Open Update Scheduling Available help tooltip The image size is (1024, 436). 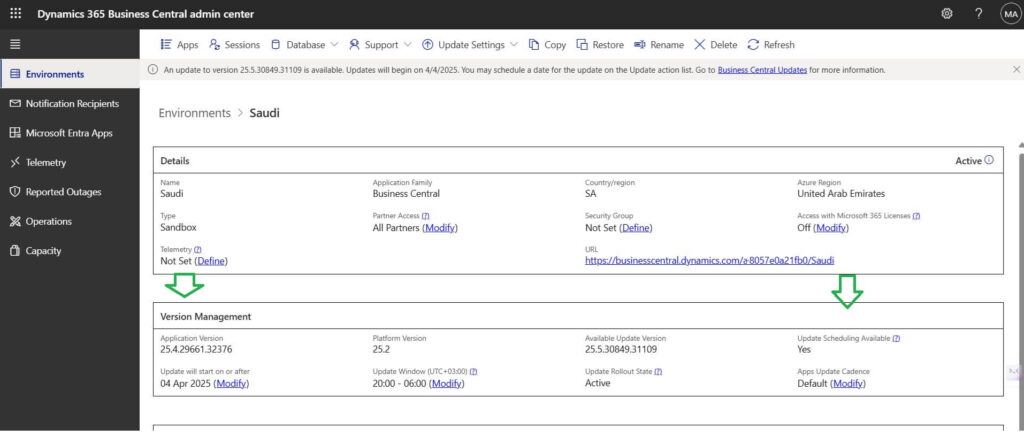[896, 339]
